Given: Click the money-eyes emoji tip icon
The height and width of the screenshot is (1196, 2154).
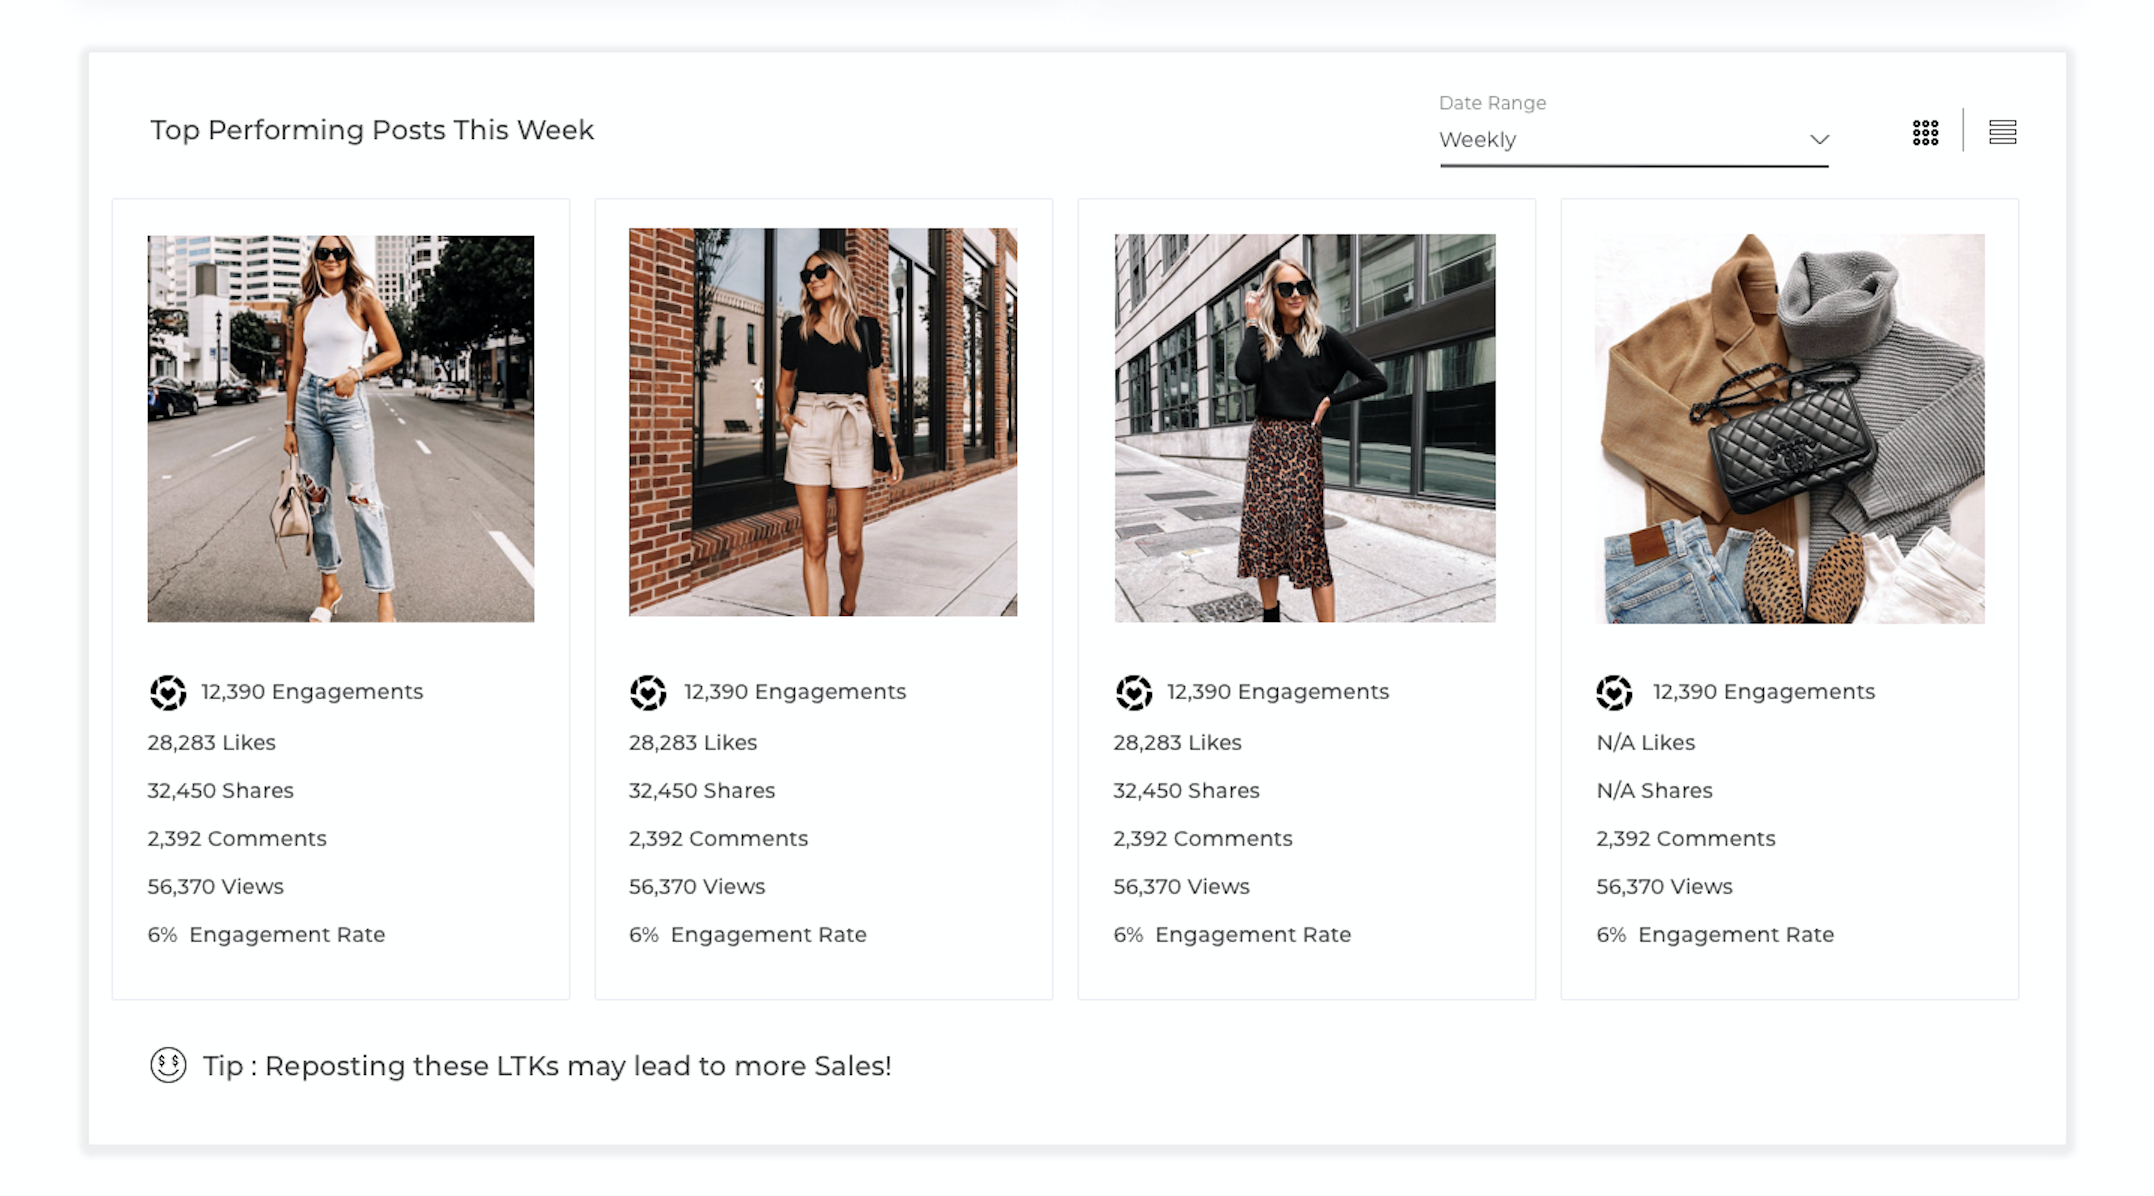Looking at the screenshot, I should [x=168, y=1065].
